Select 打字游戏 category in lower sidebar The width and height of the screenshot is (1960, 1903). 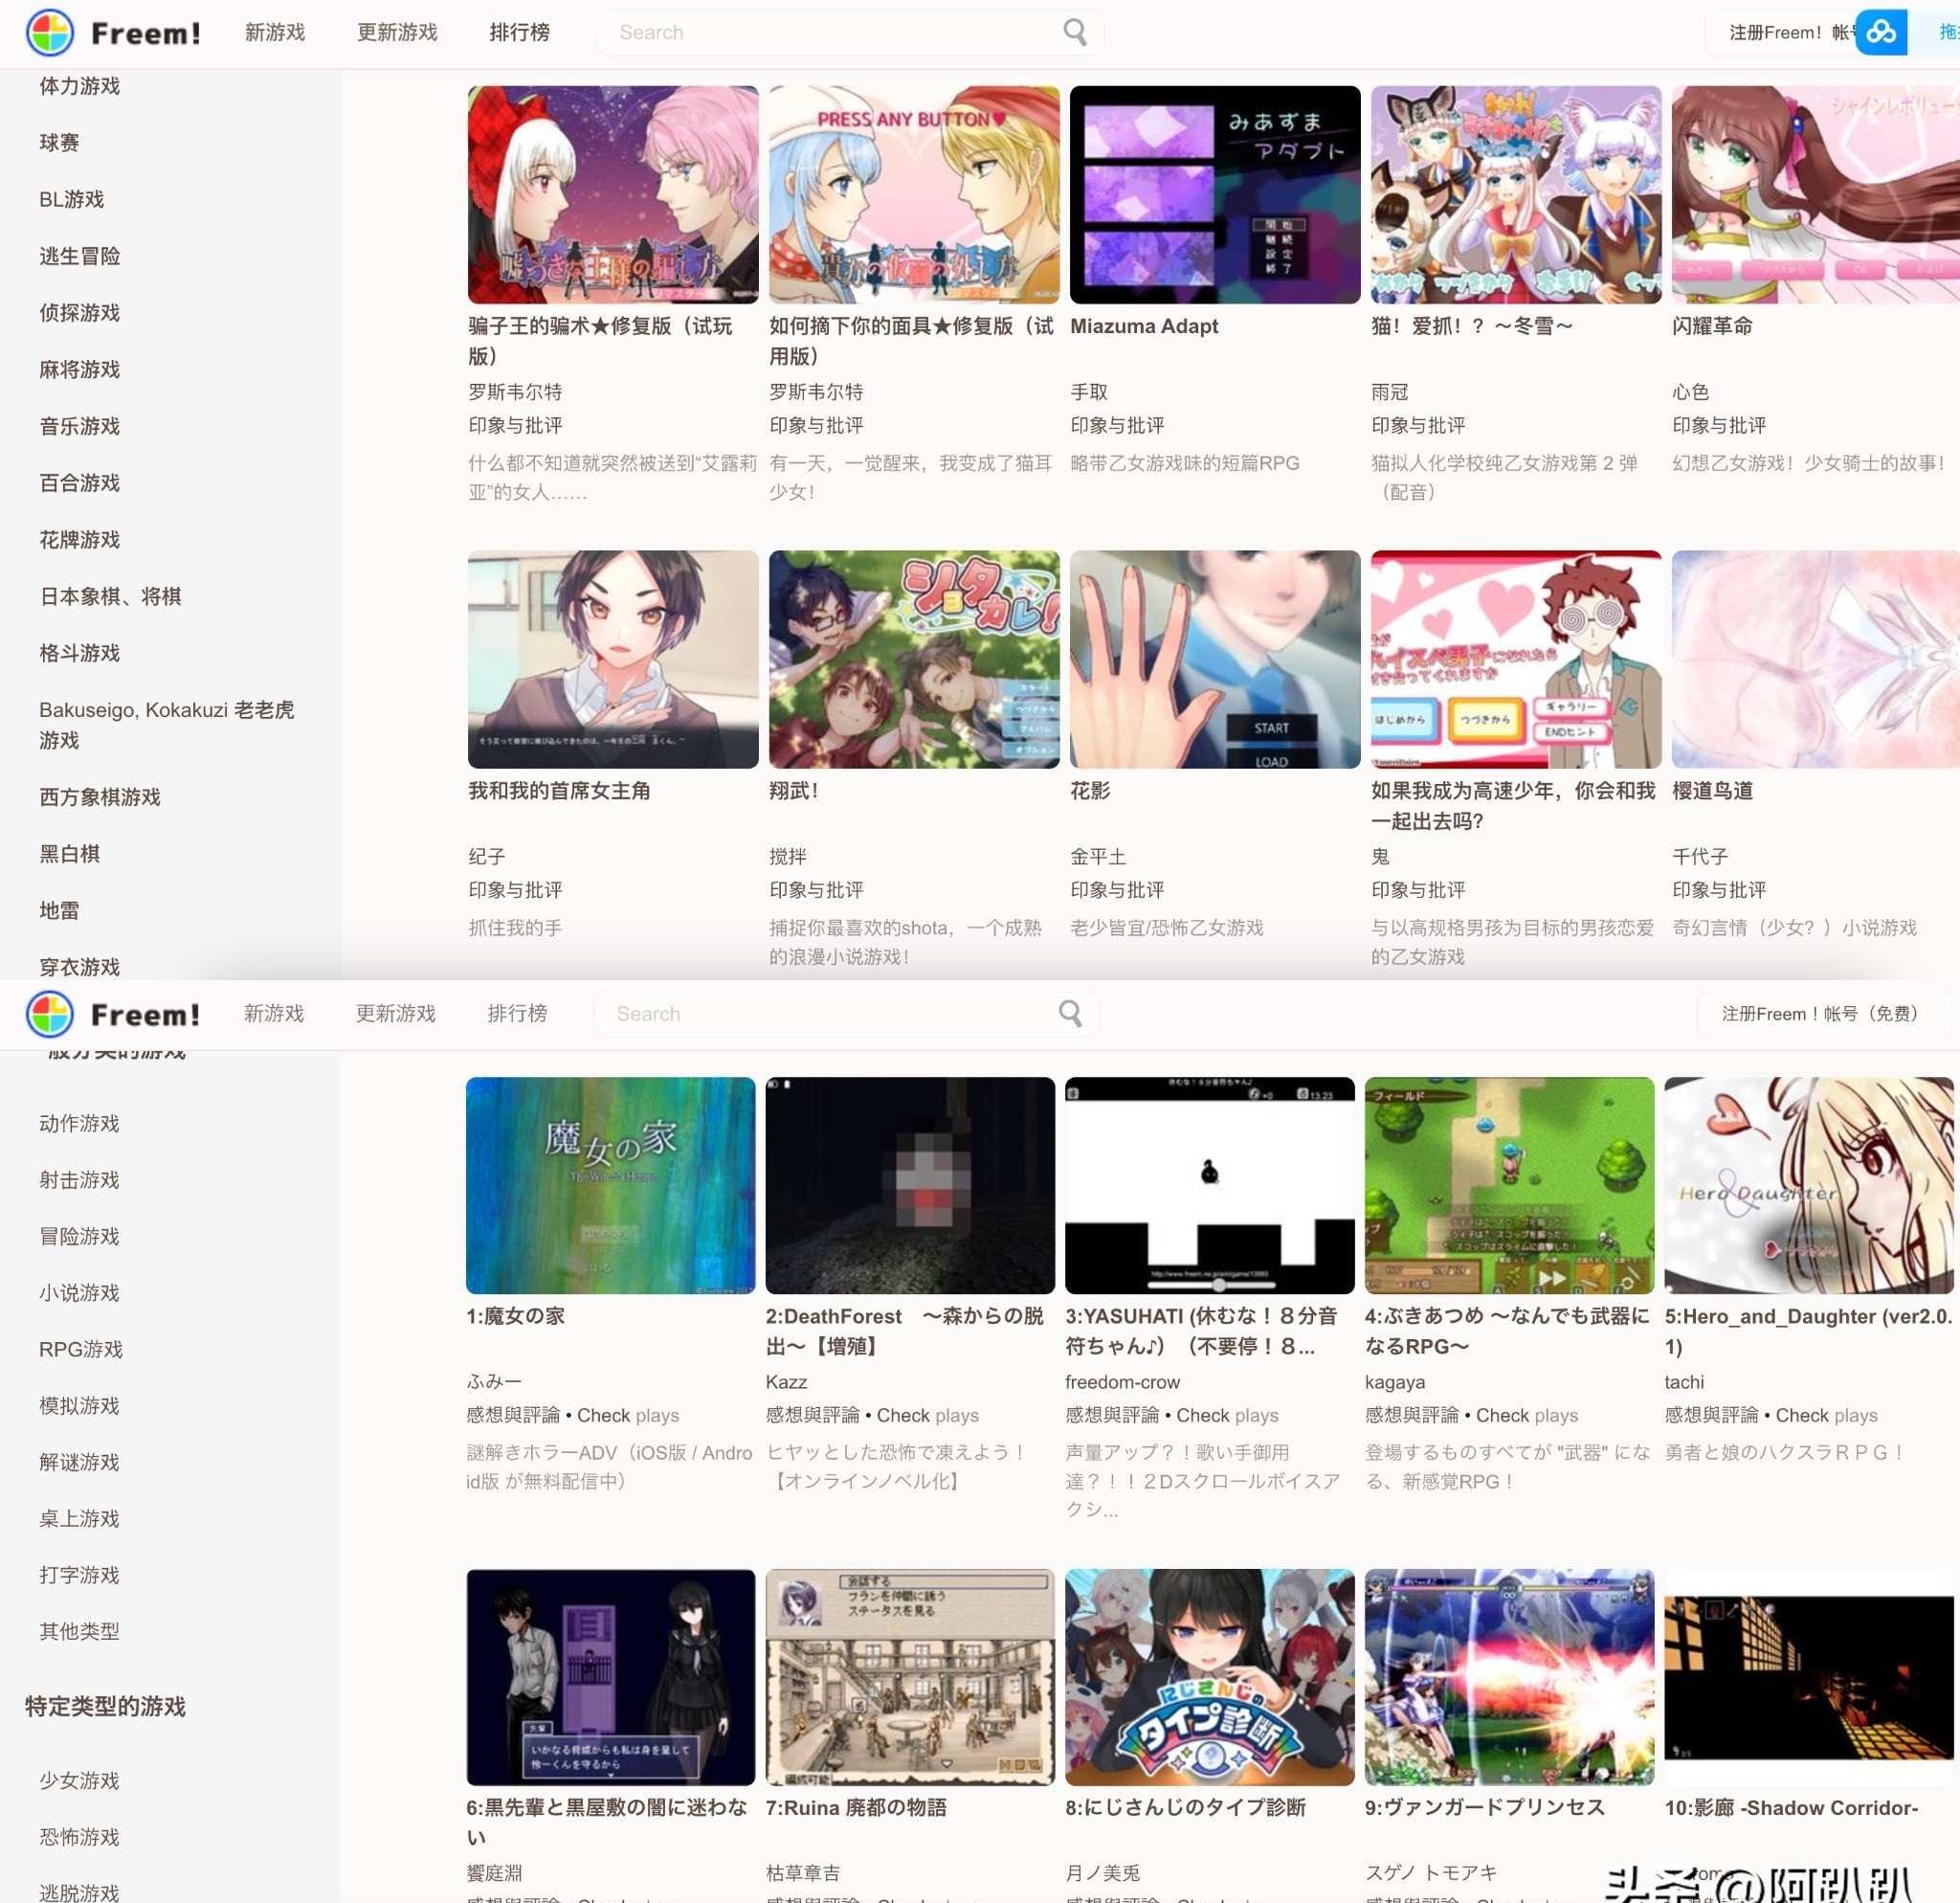click(x=79, y=1575)
